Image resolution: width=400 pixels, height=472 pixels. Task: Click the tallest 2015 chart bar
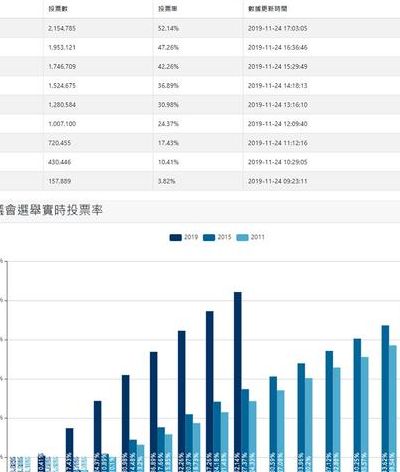[385, 398]
